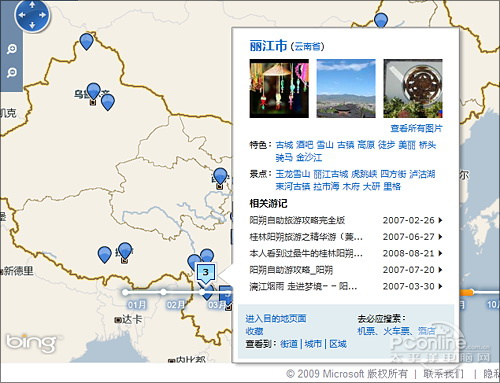Expand arrow next to 2007-07-20

click(x=440, y=270)
